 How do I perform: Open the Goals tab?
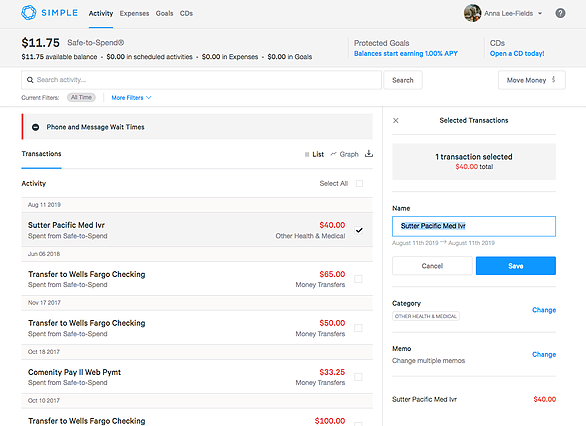164,13
